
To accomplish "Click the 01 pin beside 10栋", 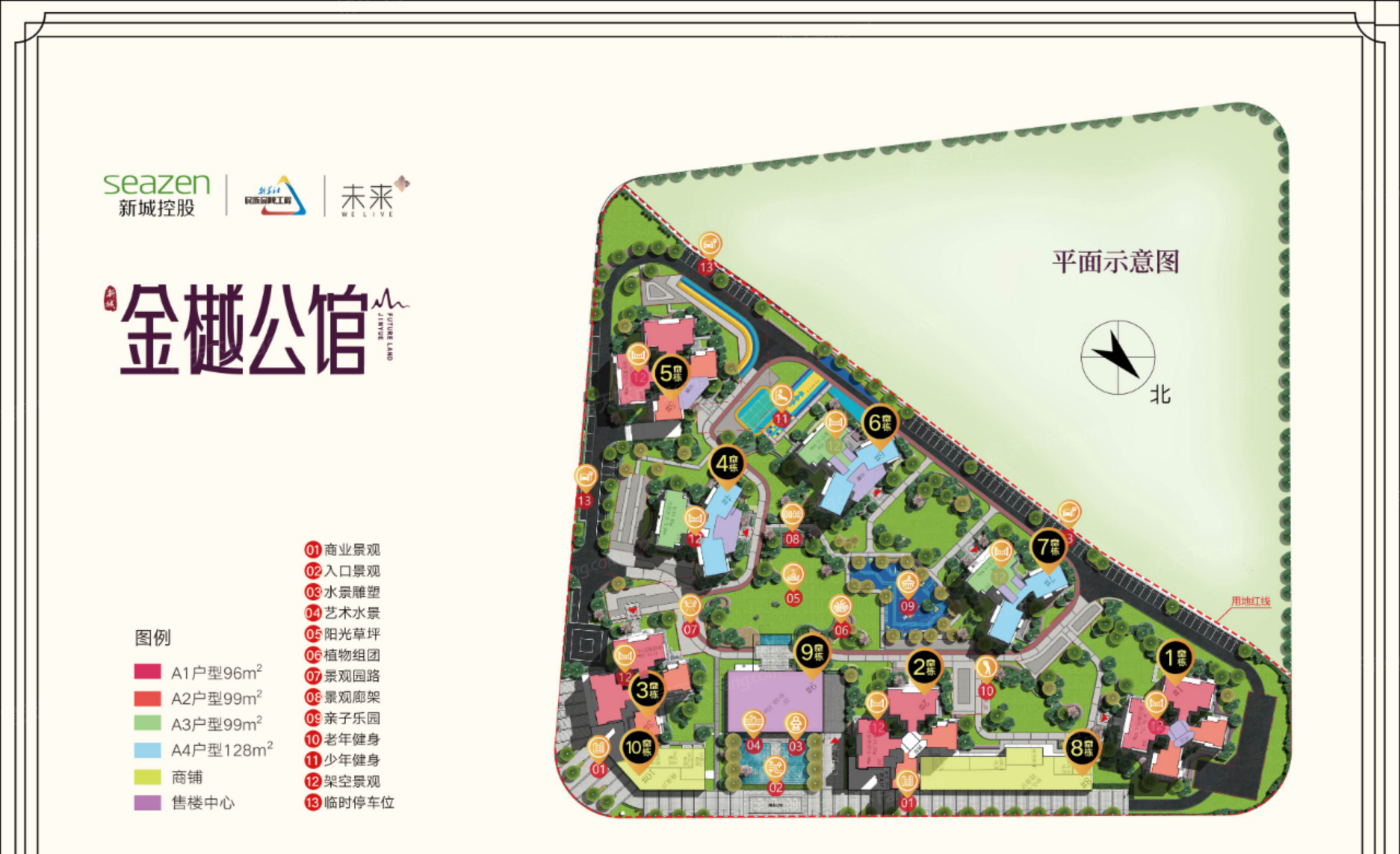I will pyautogui.click(x=599, y=757).
